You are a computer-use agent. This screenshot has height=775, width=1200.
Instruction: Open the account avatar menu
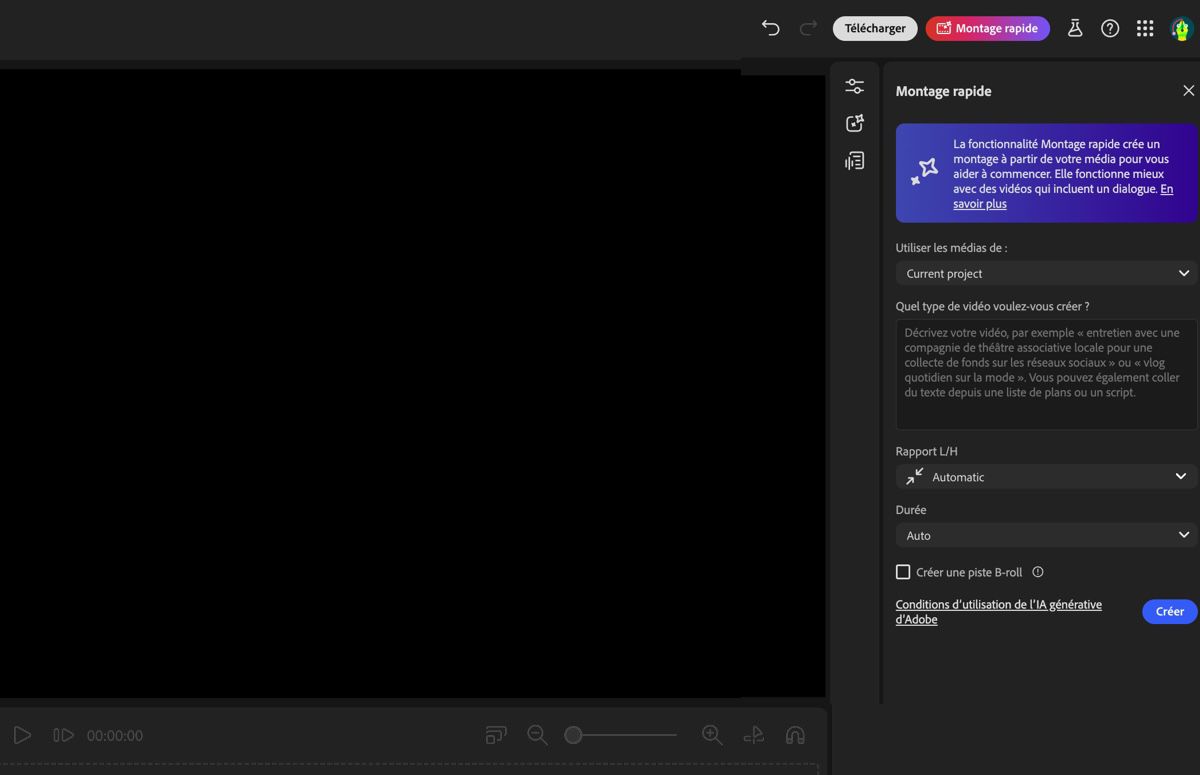(1181, 28)
